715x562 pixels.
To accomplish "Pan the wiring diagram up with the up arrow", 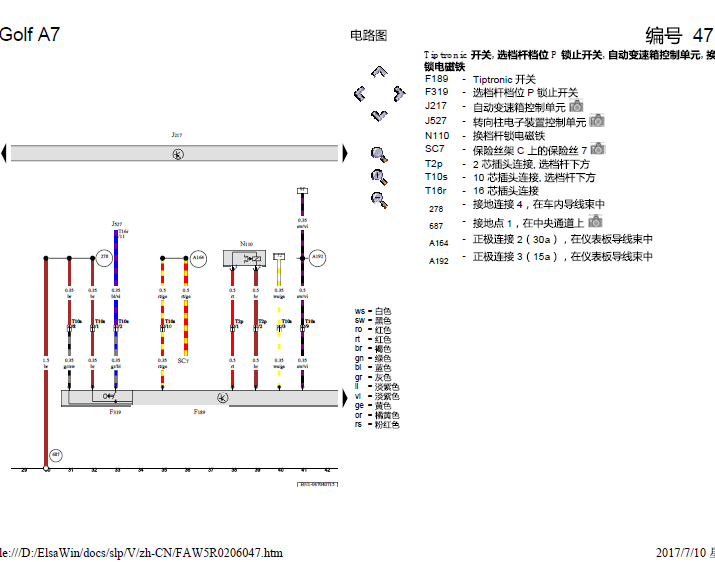I will tap(379, 72).
